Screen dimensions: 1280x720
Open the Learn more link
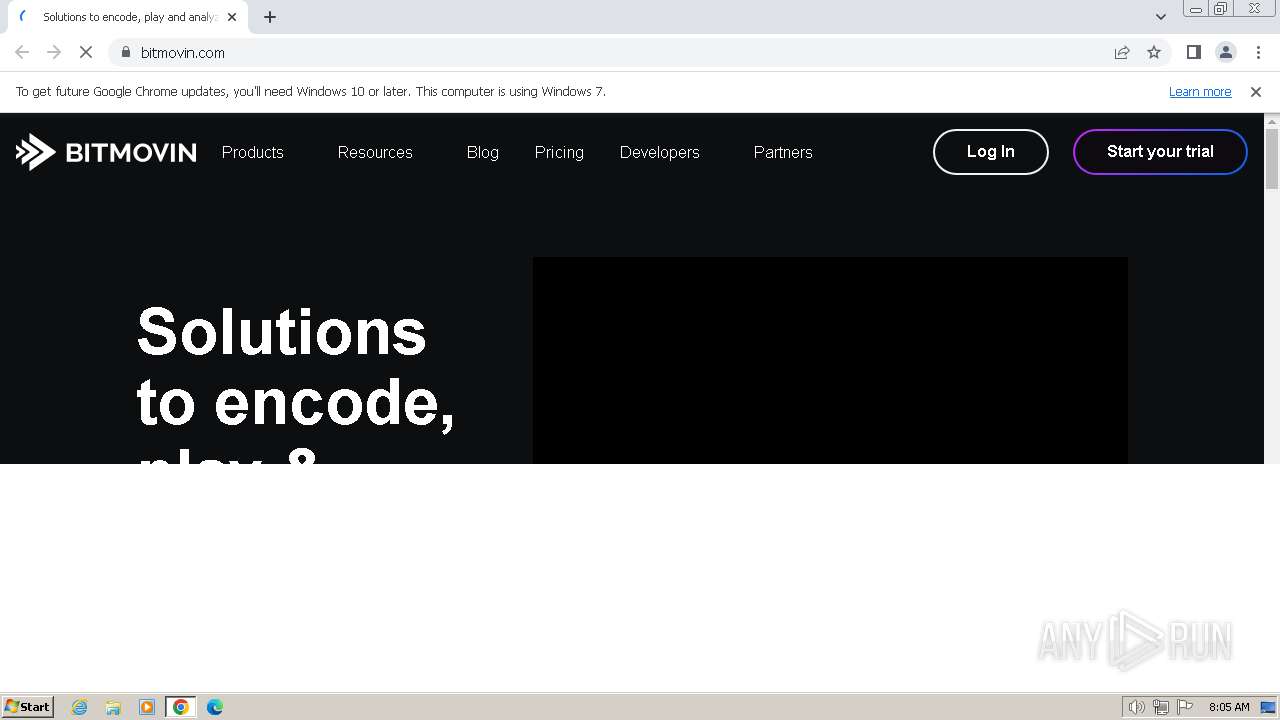(x=1200, y=91)
